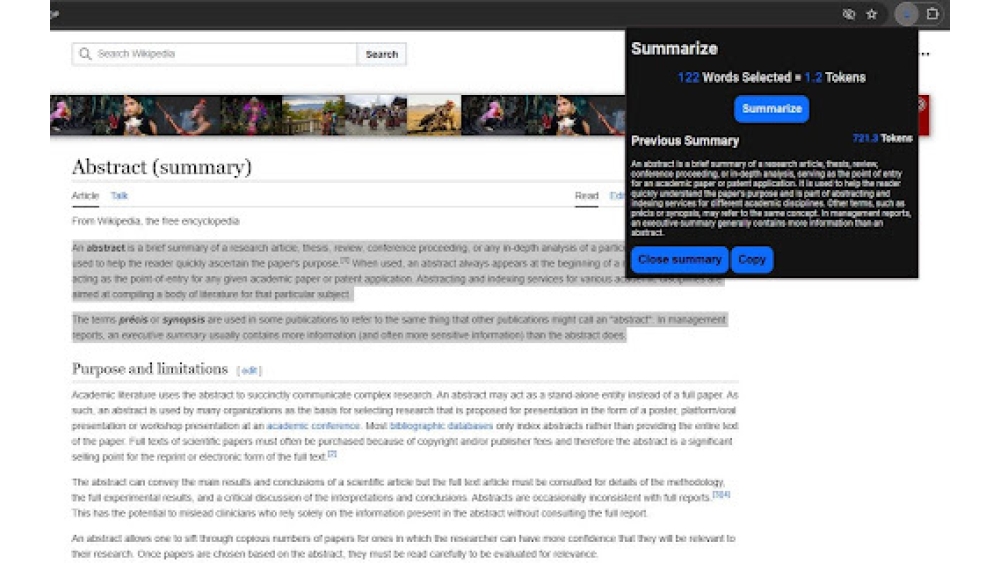1000x563 pixels.
Task: Open the bibliographic databases link
Action: (441, 426)
